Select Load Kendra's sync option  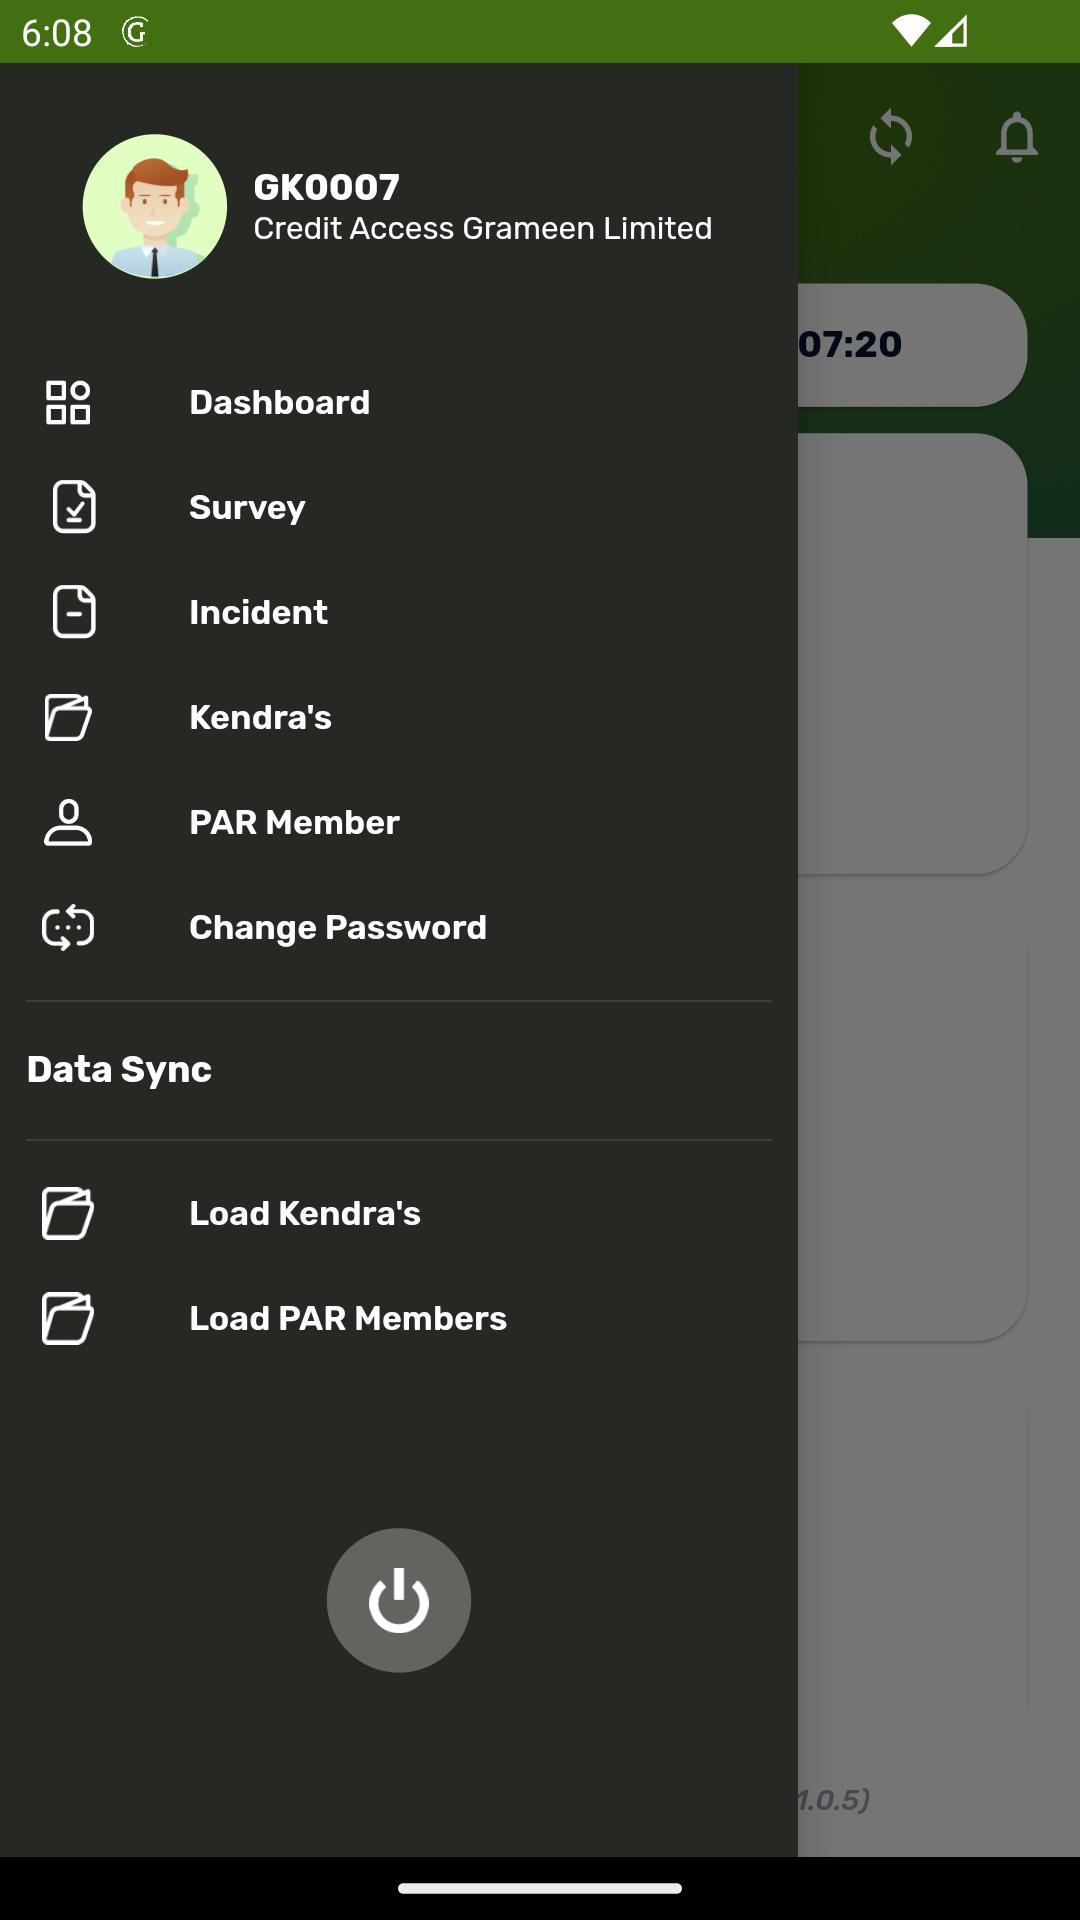pyautogui.click(x=399, y=1213)
